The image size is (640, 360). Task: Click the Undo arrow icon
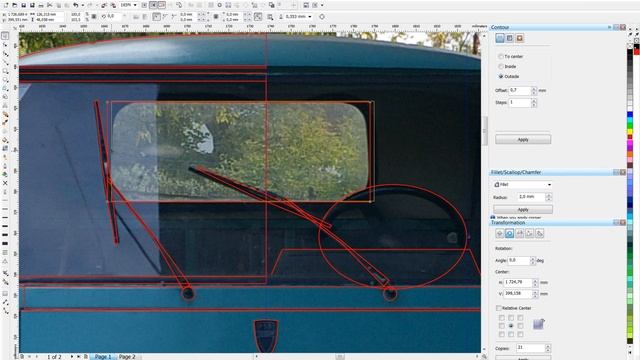(76, 5)
